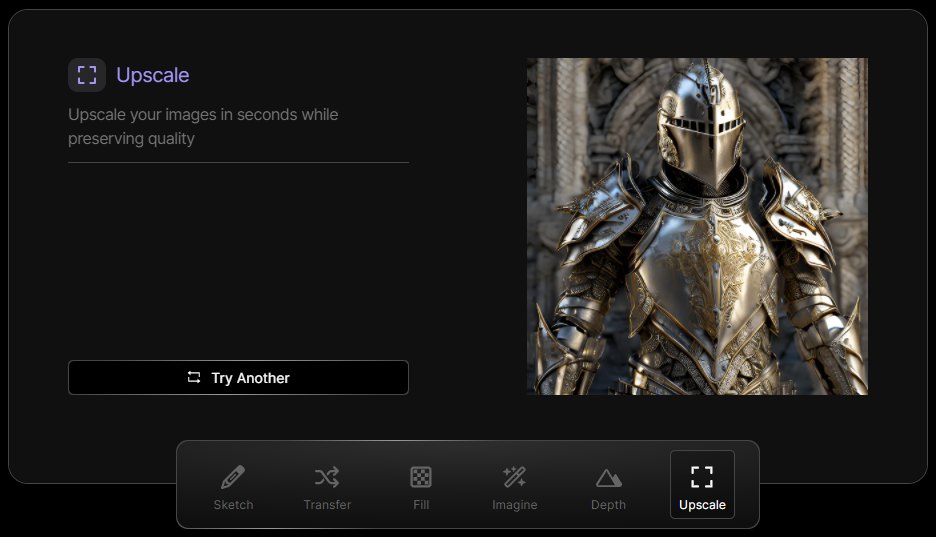The image size is (936, 537).
Task: Click the Try Another button
Action: (238, 378)
